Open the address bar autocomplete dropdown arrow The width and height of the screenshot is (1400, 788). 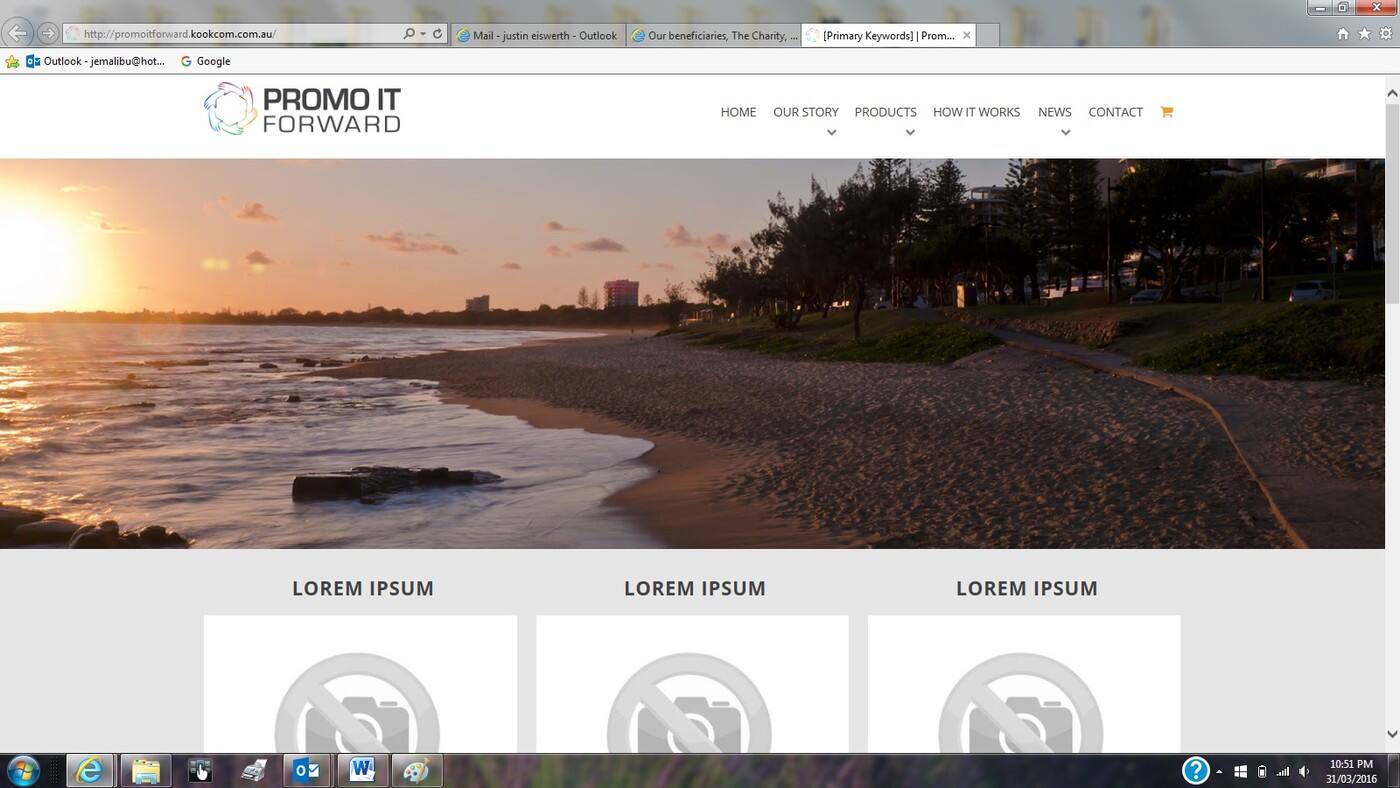(x=423, y=34)
